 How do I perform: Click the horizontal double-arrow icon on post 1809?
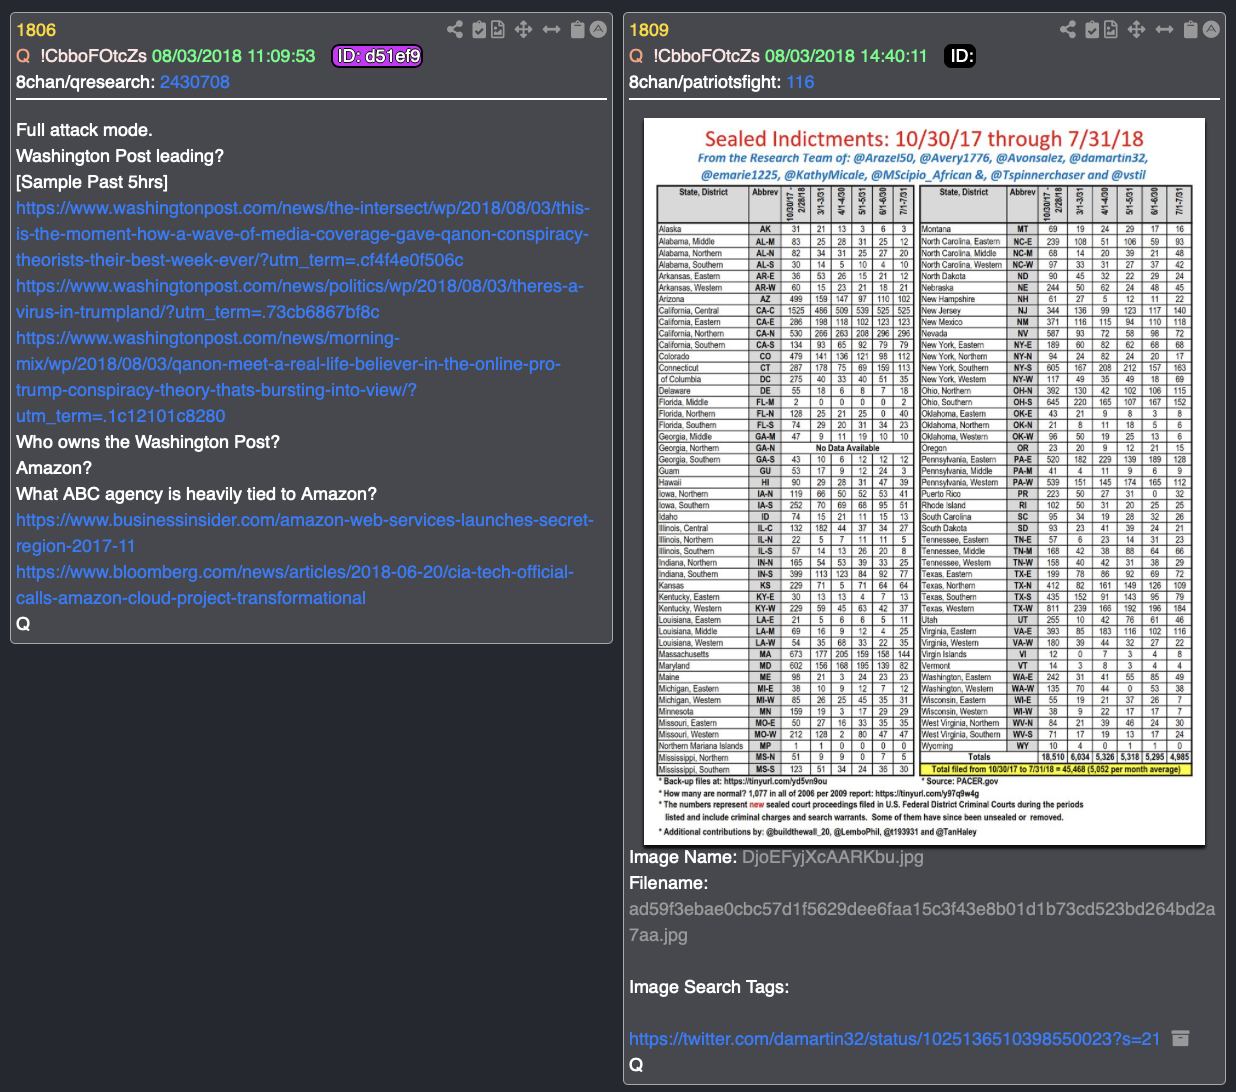click(1164, 30)
